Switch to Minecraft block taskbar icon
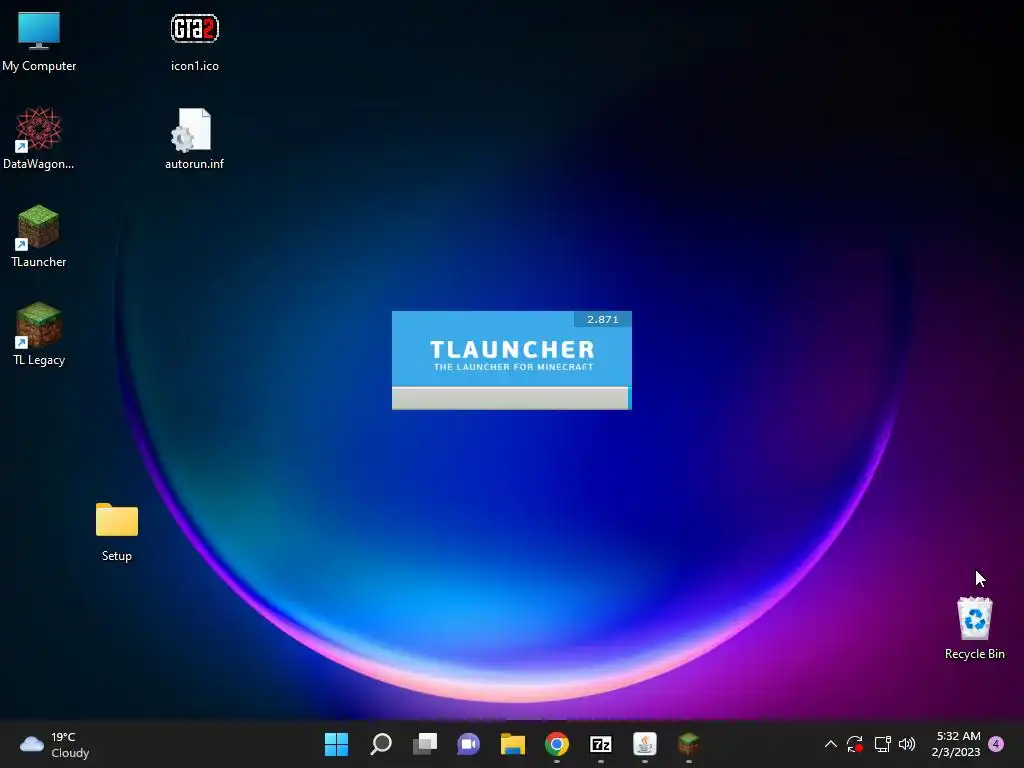Viewport: 1024px width, 768px height. click(x=688, y=744)
